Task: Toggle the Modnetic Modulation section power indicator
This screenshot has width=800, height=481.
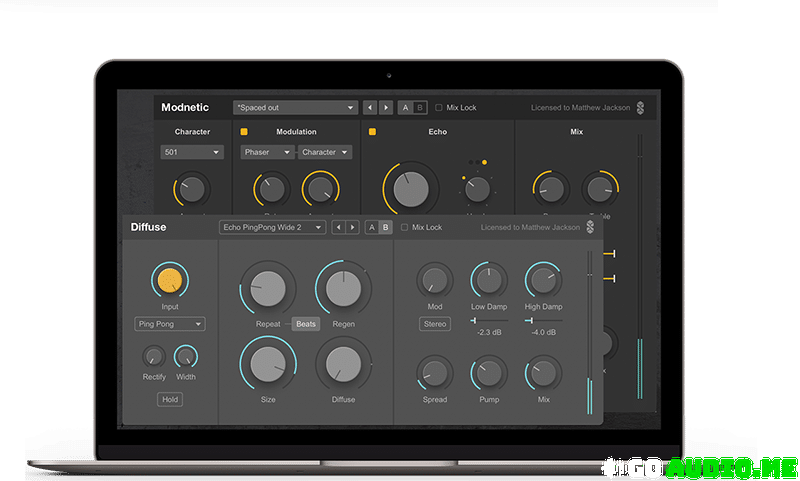Action: point(244,132)
